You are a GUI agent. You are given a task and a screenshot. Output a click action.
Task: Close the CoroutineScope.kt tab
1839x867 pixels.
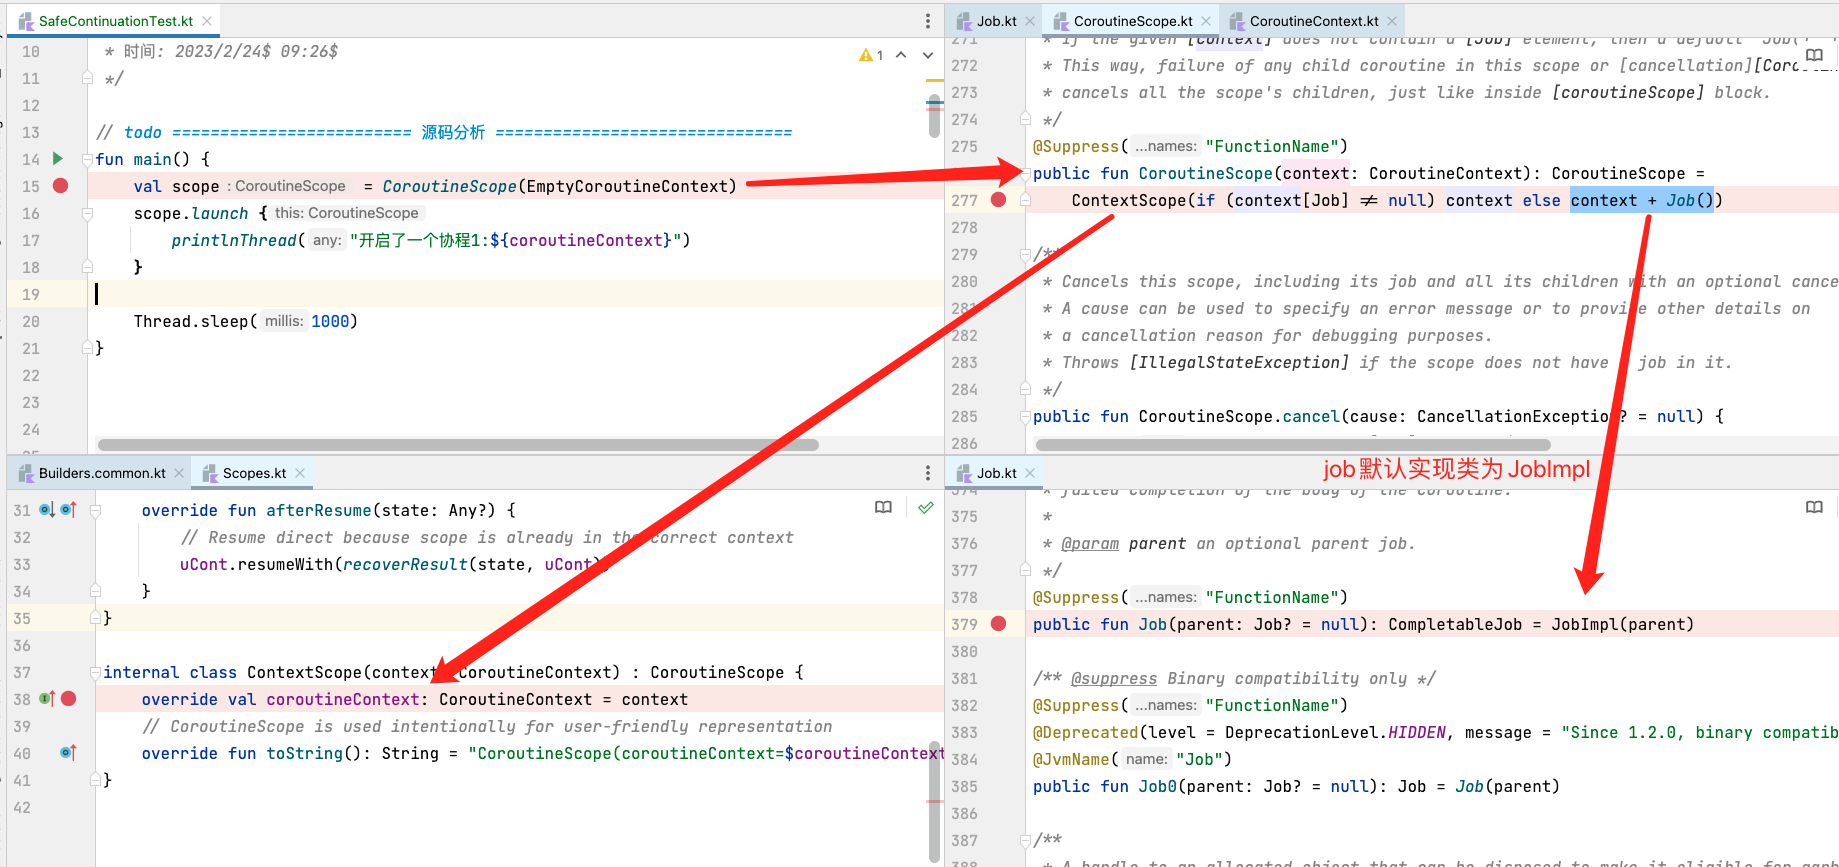coord(1206,21)
